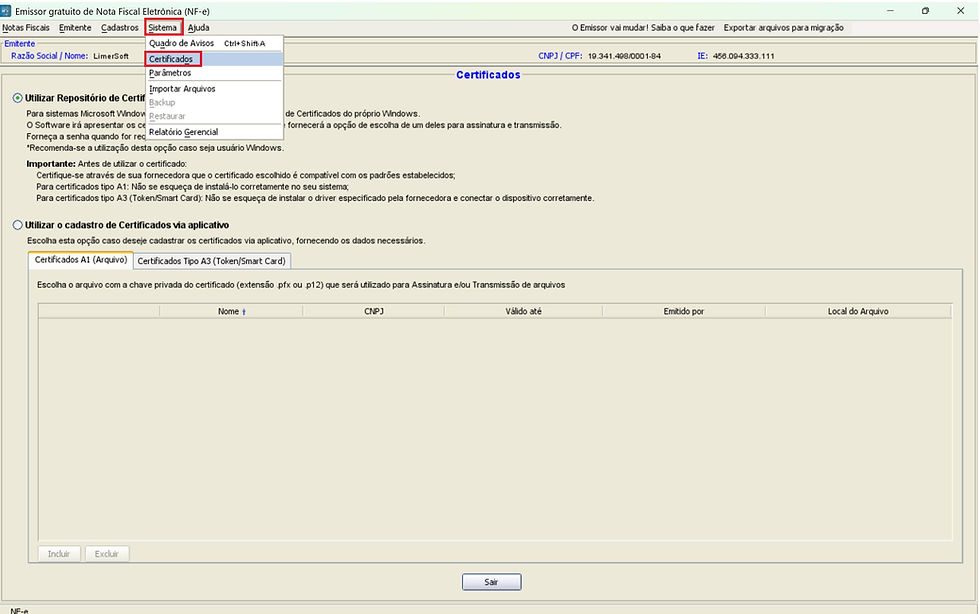Viewport: 980px width, 614px height.
Task: Click 'Exportar arquivos para migração'
Action: pos(784,28)
